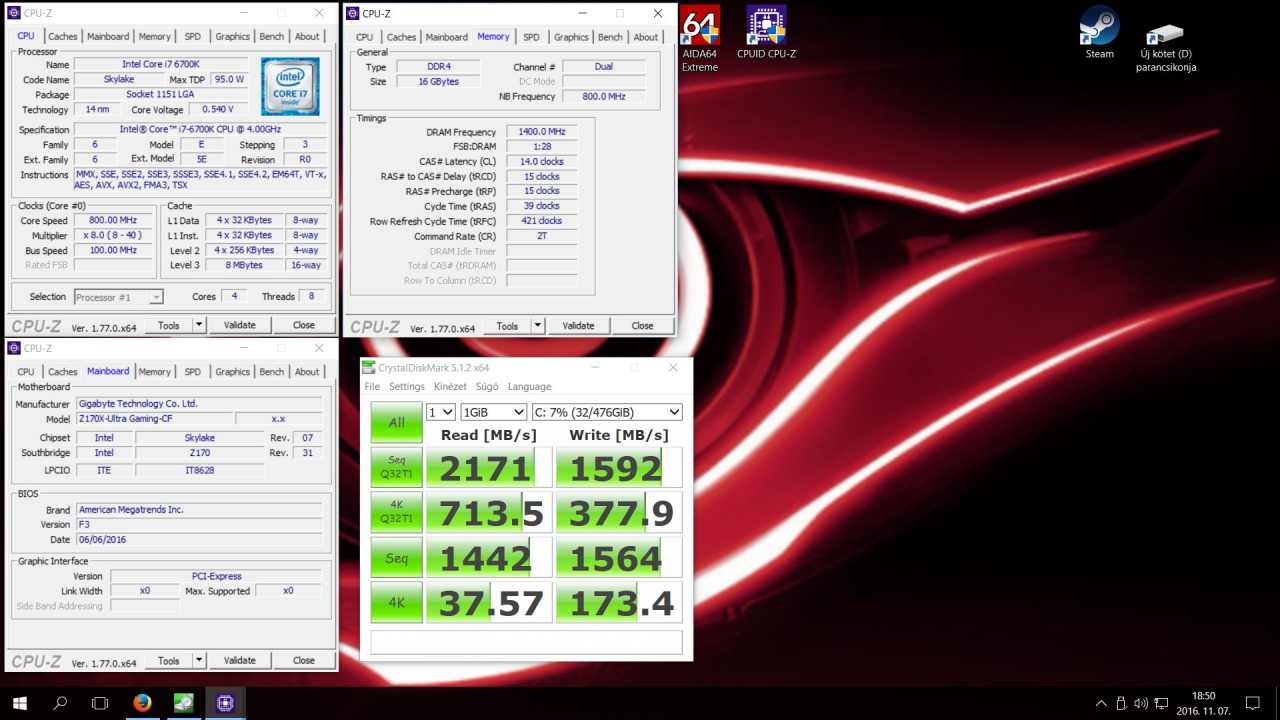Expand Tools dropdown arrow in Mainboard window
Screen dimensions: 1280x720
[198, 660]
